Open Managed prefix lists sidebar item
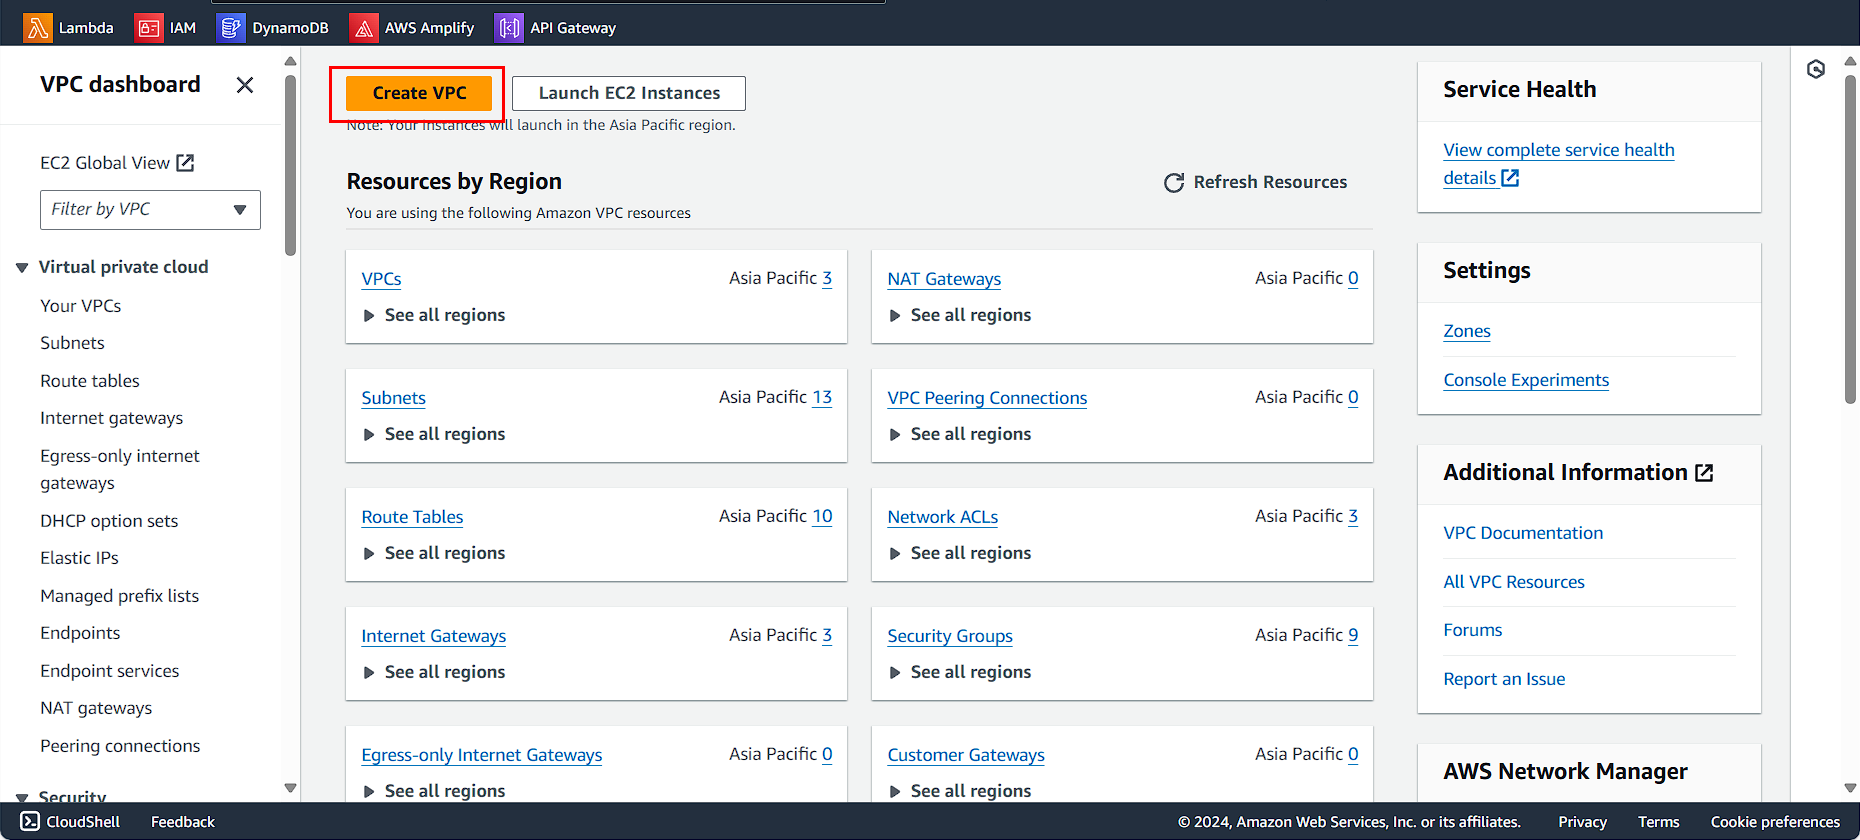 click(120, 596)
